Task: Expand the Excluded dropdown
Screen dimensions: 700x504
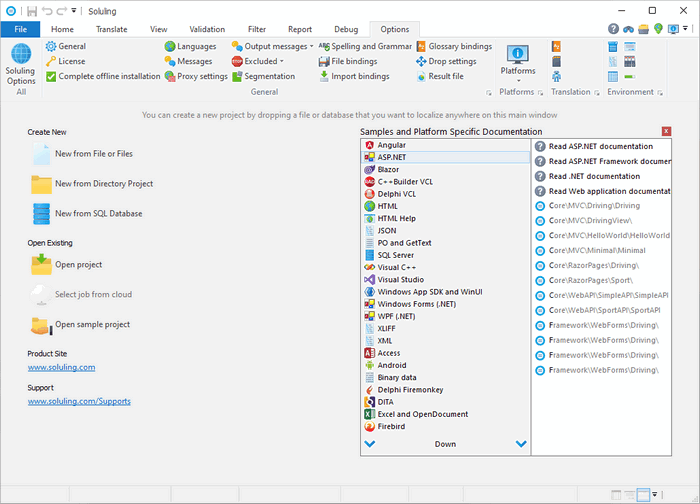Action: tap(282, 61)
